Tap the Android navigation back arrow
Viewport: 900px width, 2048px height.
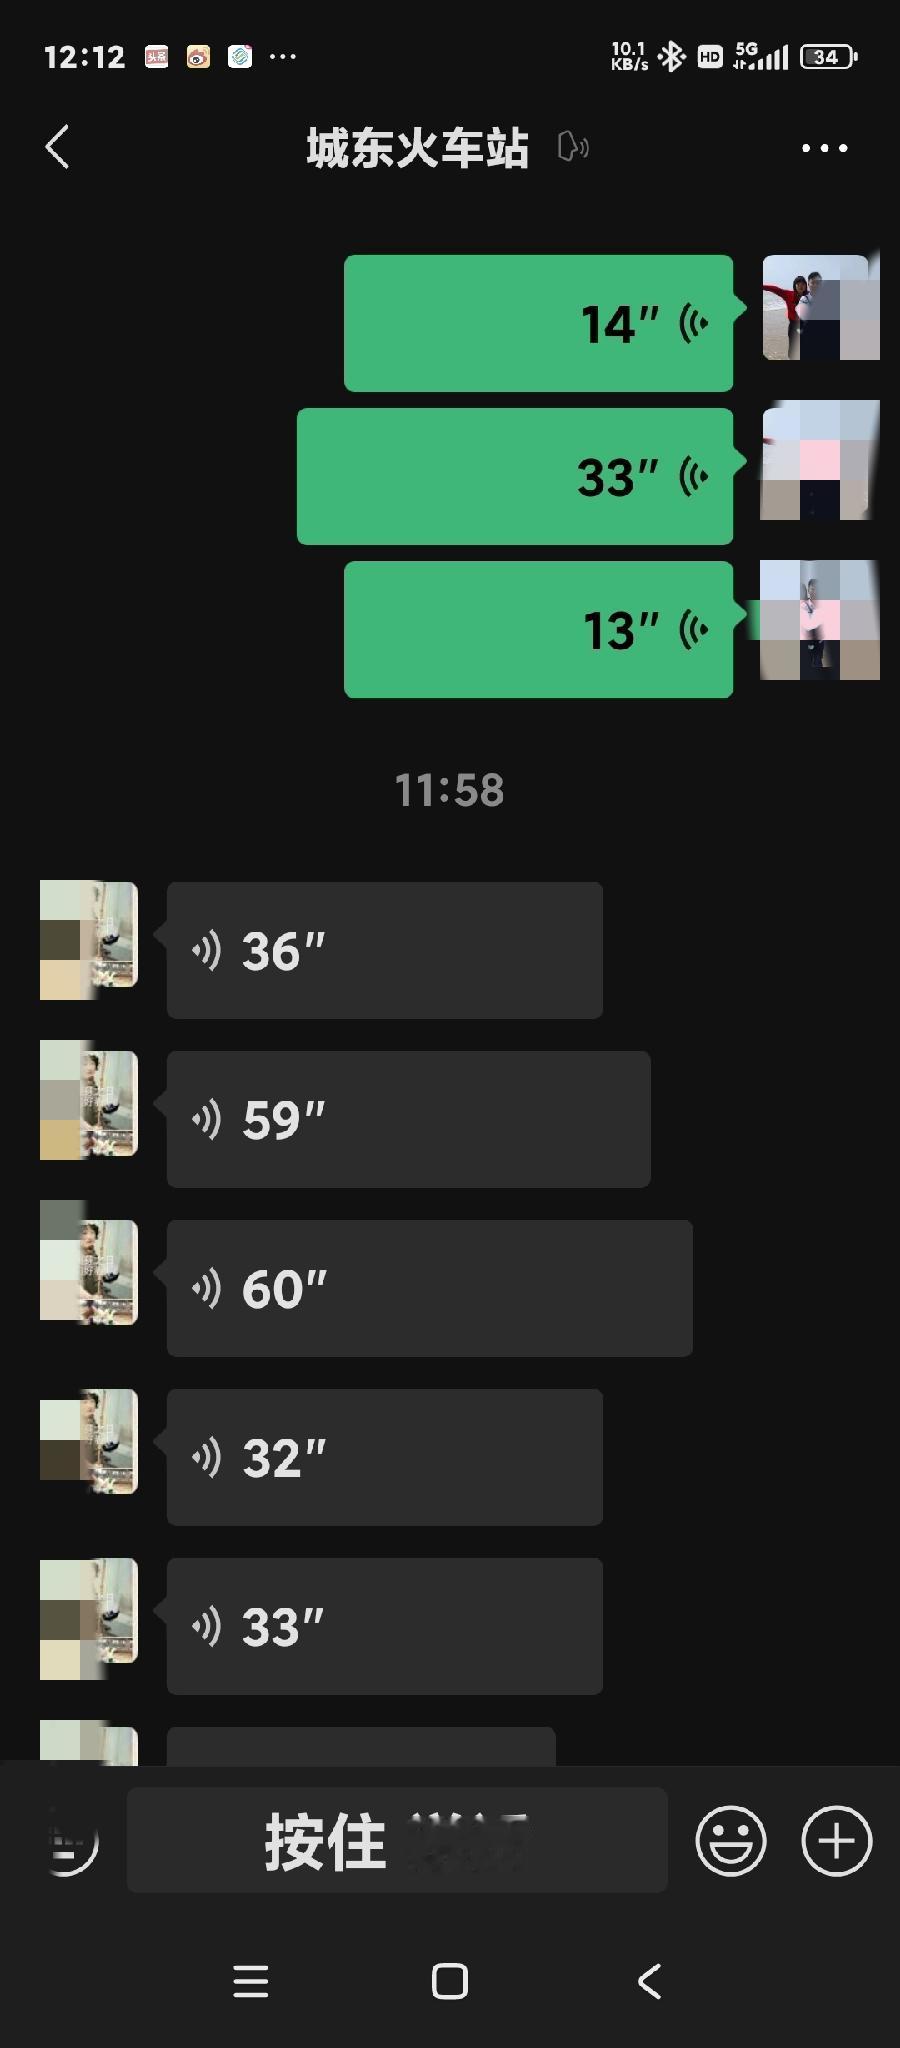(x=650, y=1981)
